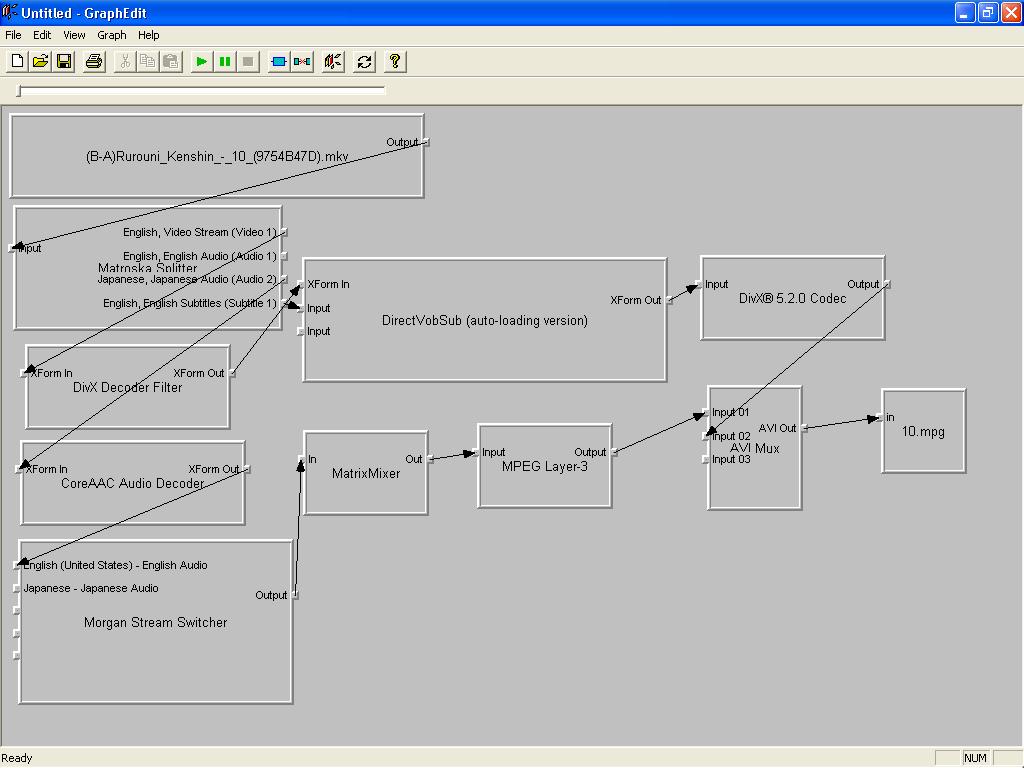Image resolution: width=1024 pixels, height=768 pixels.
Task: Select the CoreAAC Audio Decoder filter
Action: [x=133, y=483]
